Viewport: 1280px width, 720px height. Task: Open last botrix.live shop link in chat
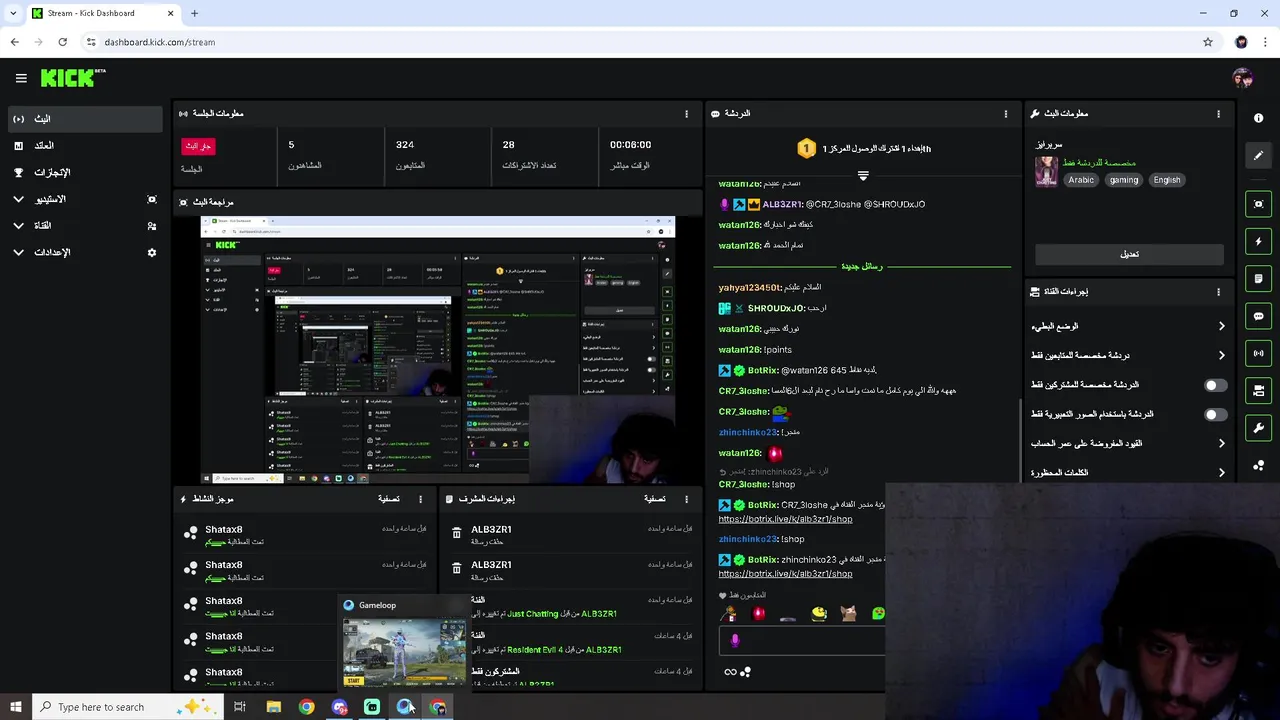point(785,574)
